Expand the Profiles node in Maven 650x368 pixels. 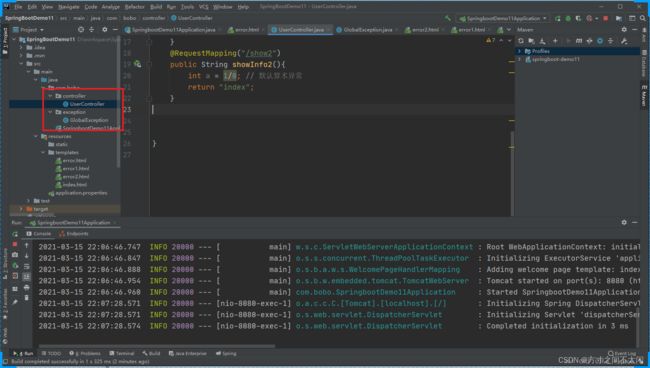[519, 51]
